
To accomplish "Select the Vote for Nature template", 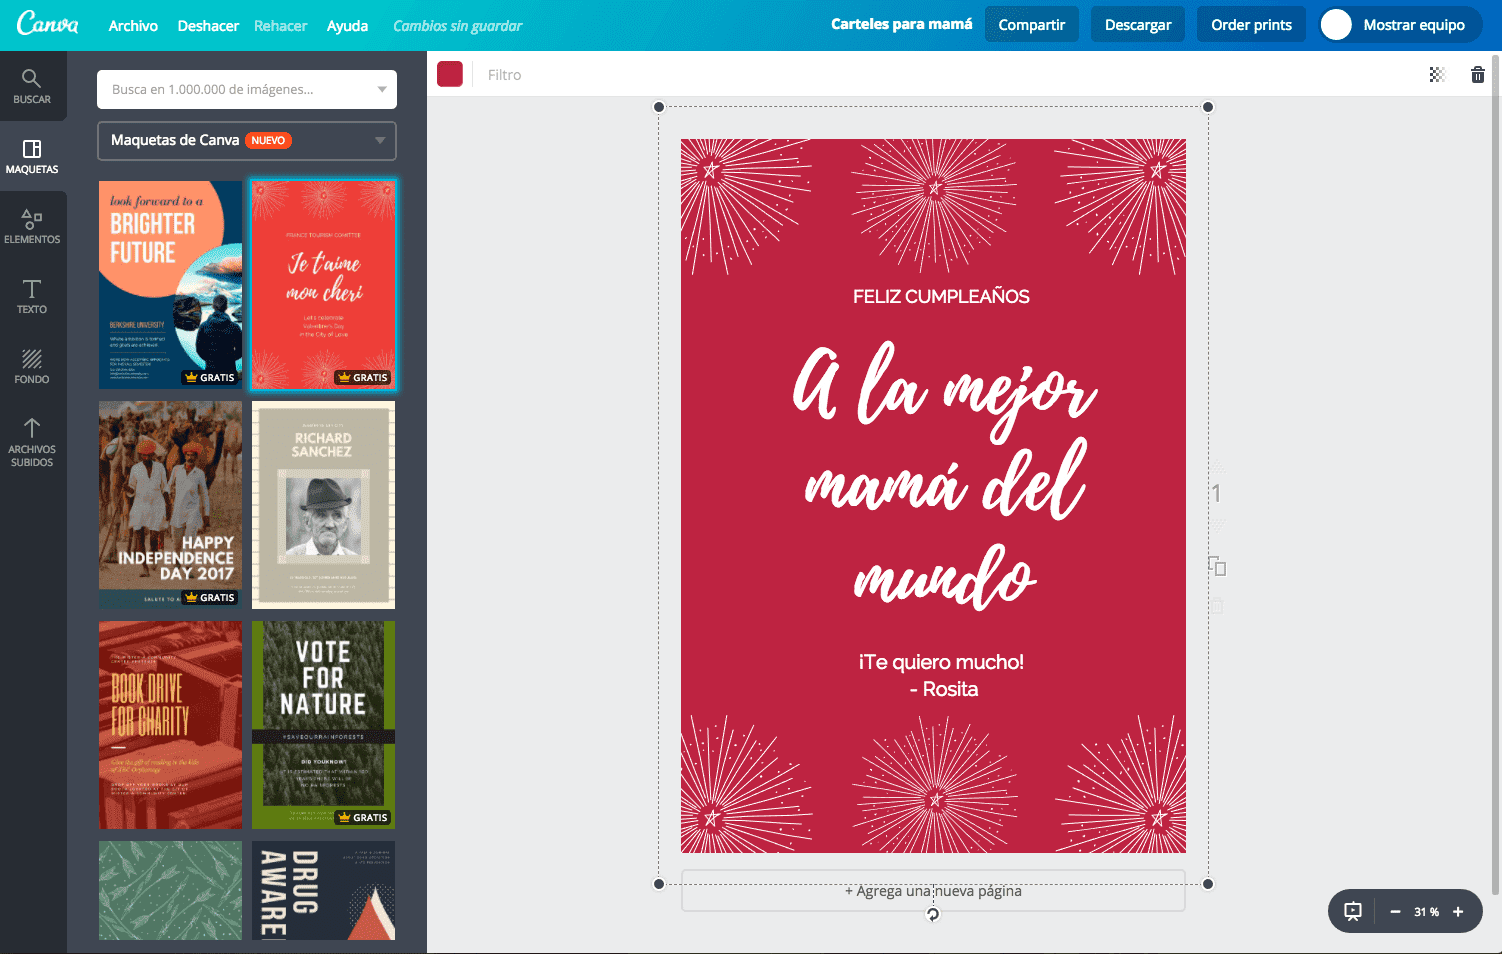I will [x=323, y=725].
